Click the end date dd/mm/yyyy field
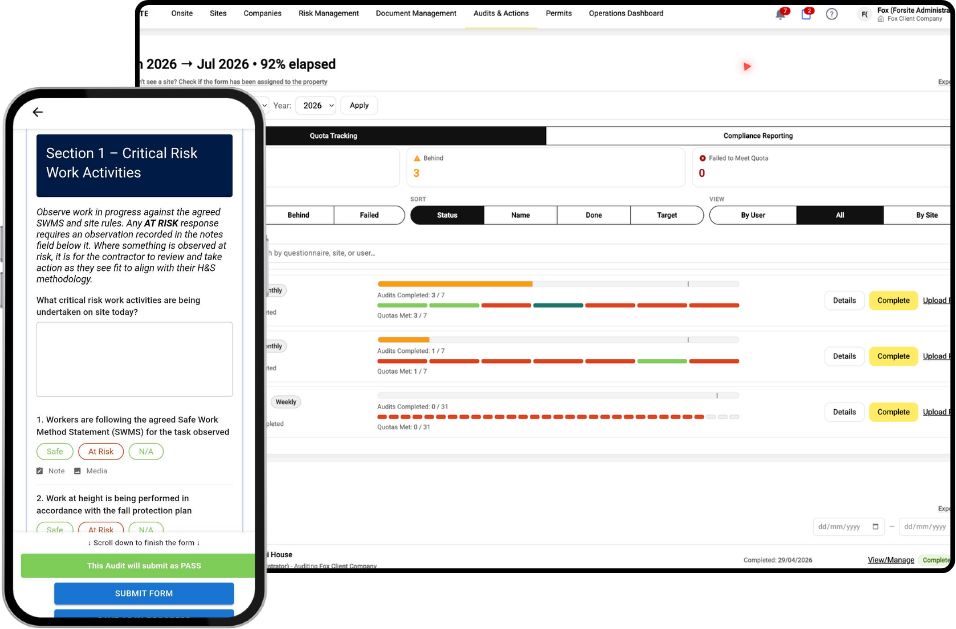This screenshot has width=956, height=629. click(x=924, y=527)
